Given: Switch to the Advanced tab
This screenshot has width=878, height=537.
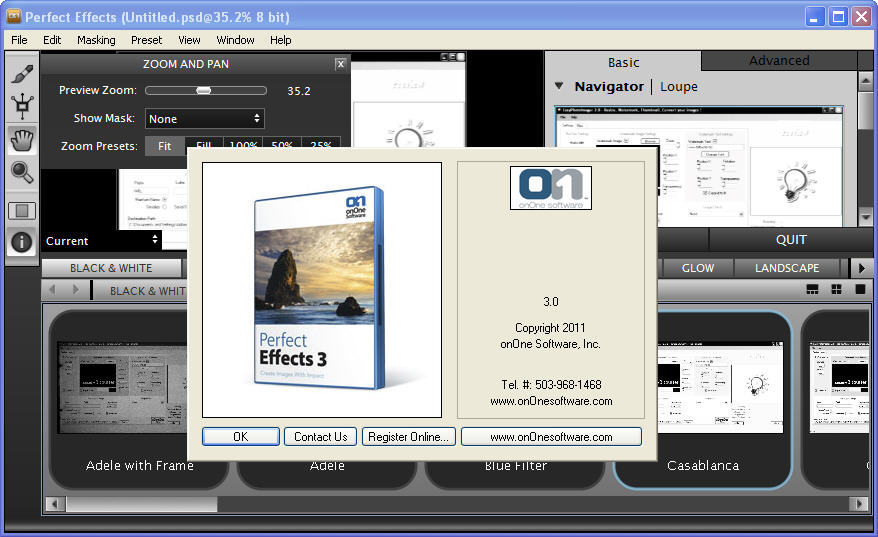Looking at the screenshot, I should (x=779, y=61).
